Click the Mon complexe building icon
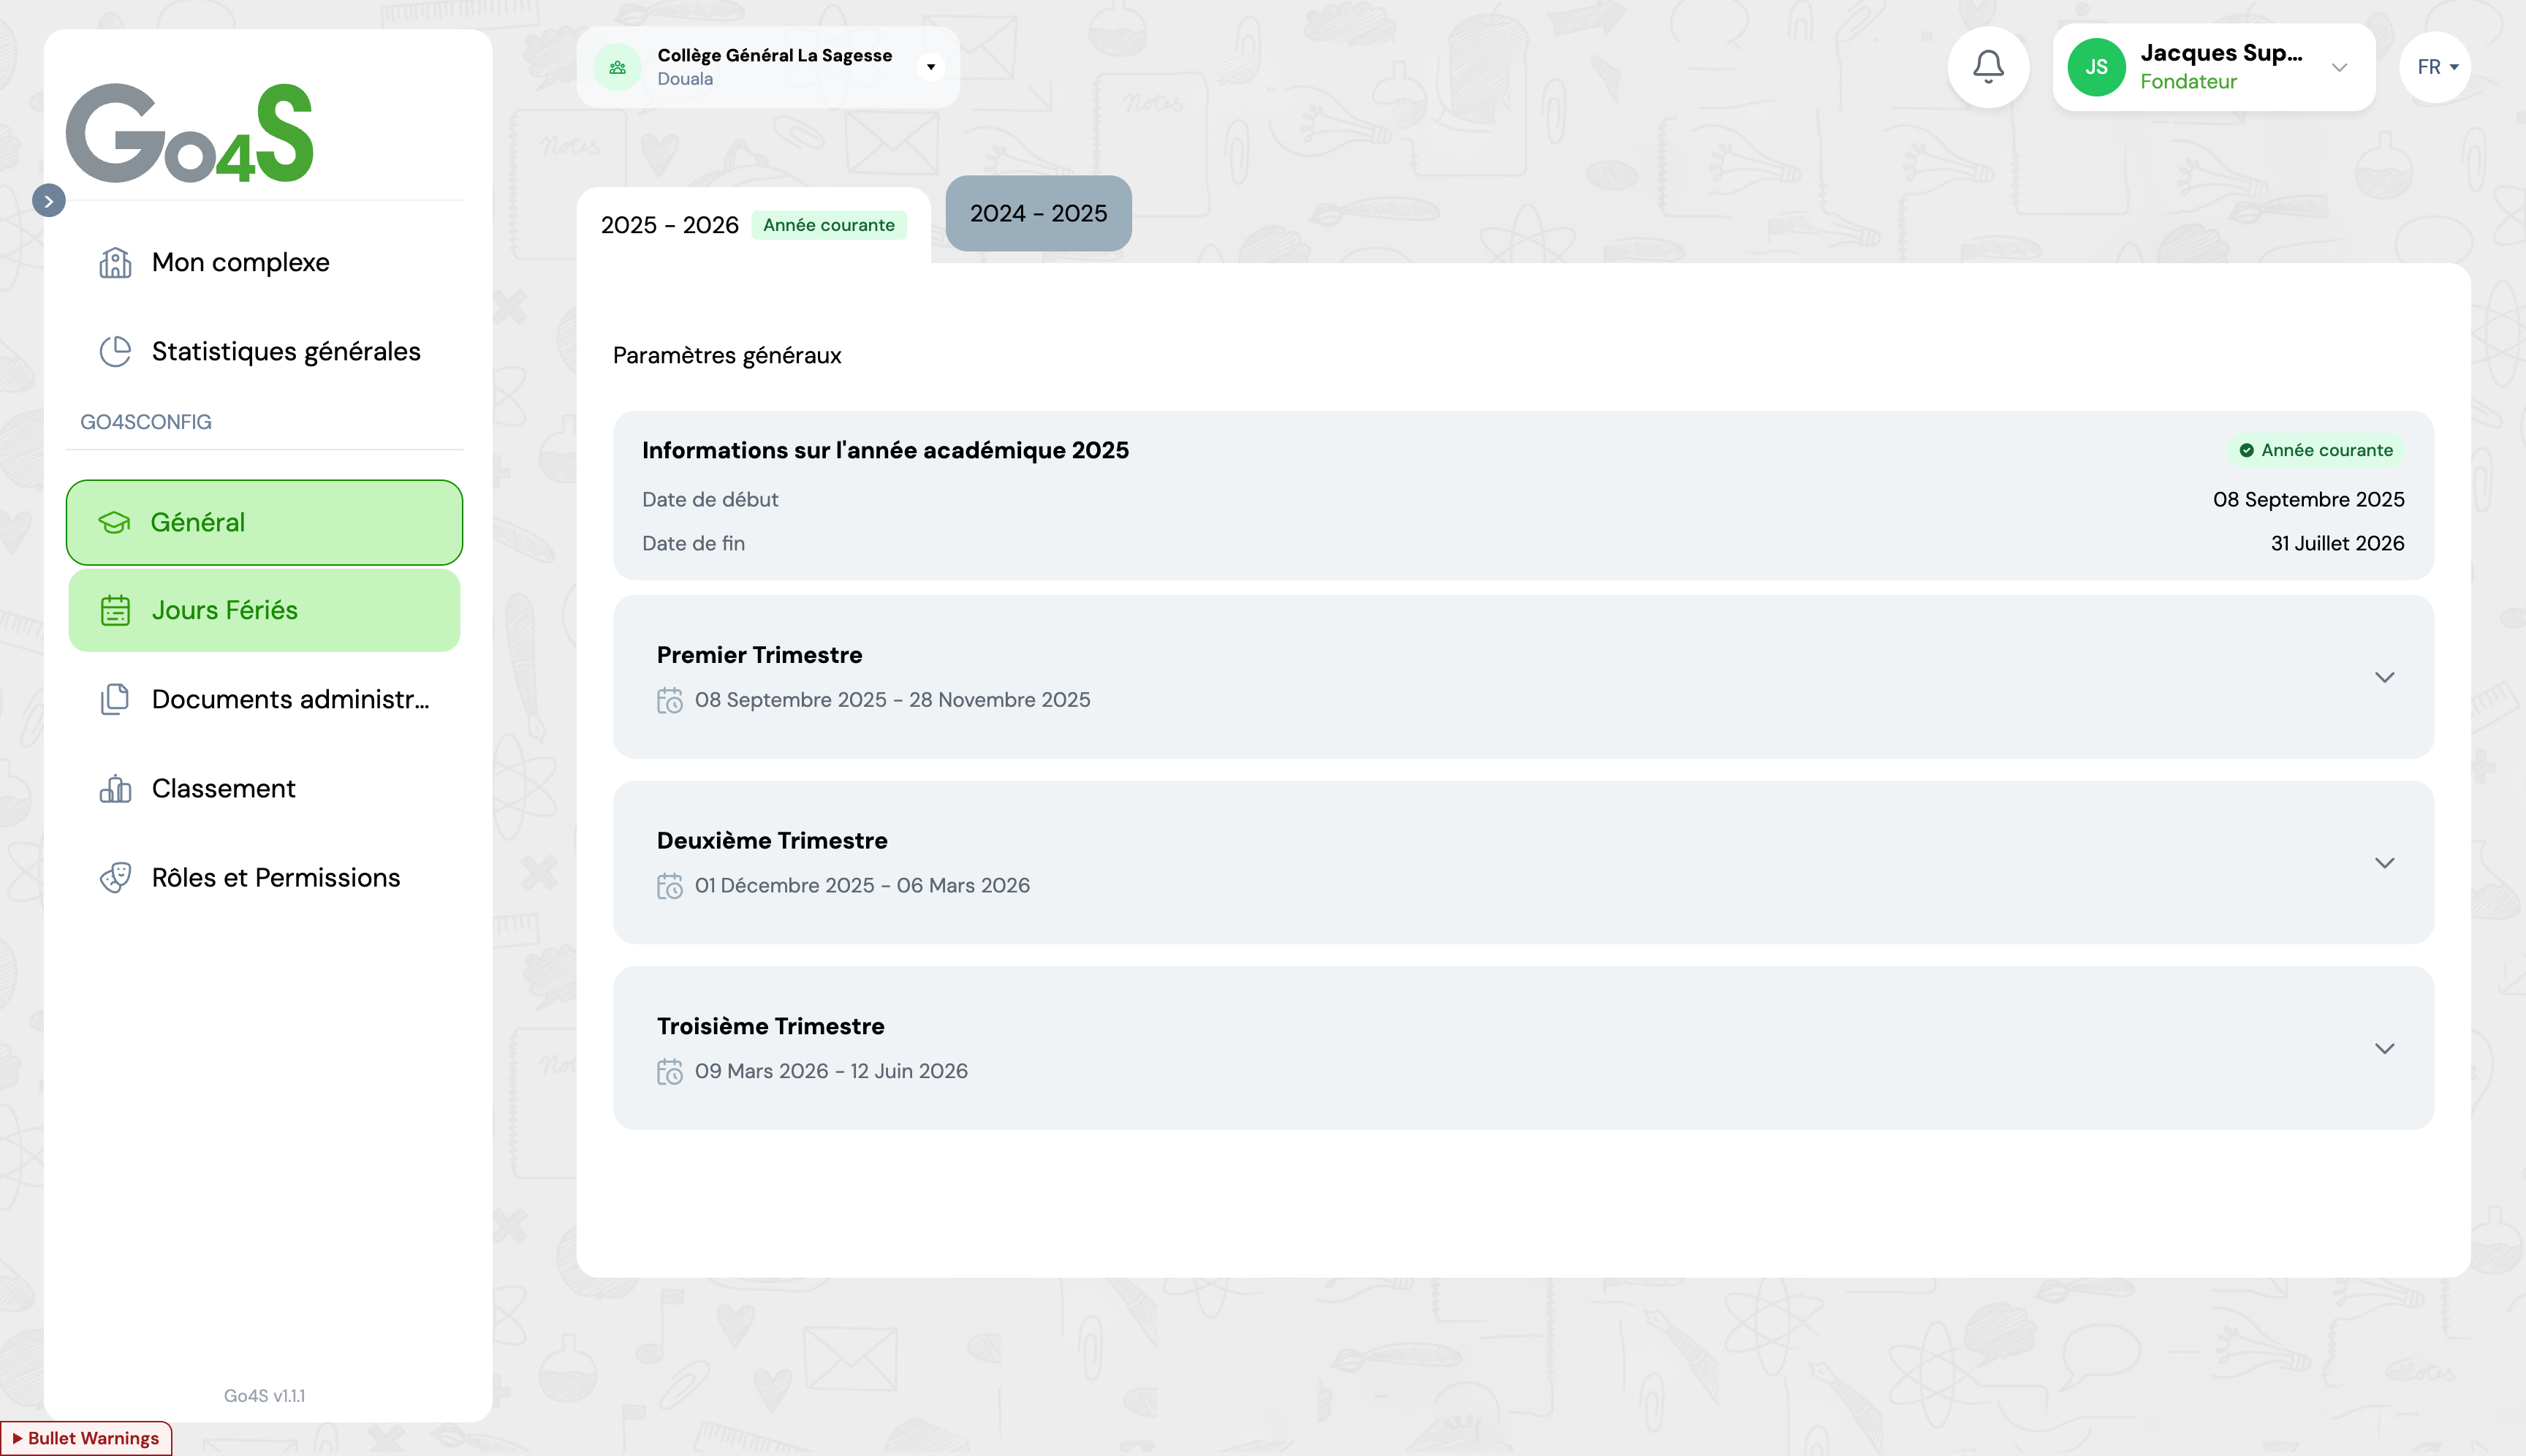Image resolution: width=2526 pixels, height=1456 pixels. pyautogui.click(x=115, y=262)
